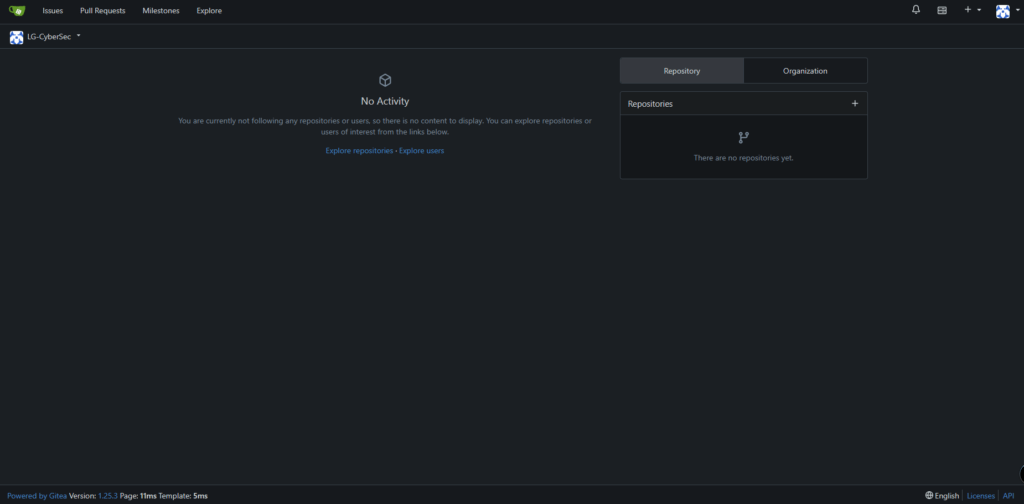Open the user profile avatar menu
The height and width of the screenshot is (504, 1024).
pos(1004,11)
